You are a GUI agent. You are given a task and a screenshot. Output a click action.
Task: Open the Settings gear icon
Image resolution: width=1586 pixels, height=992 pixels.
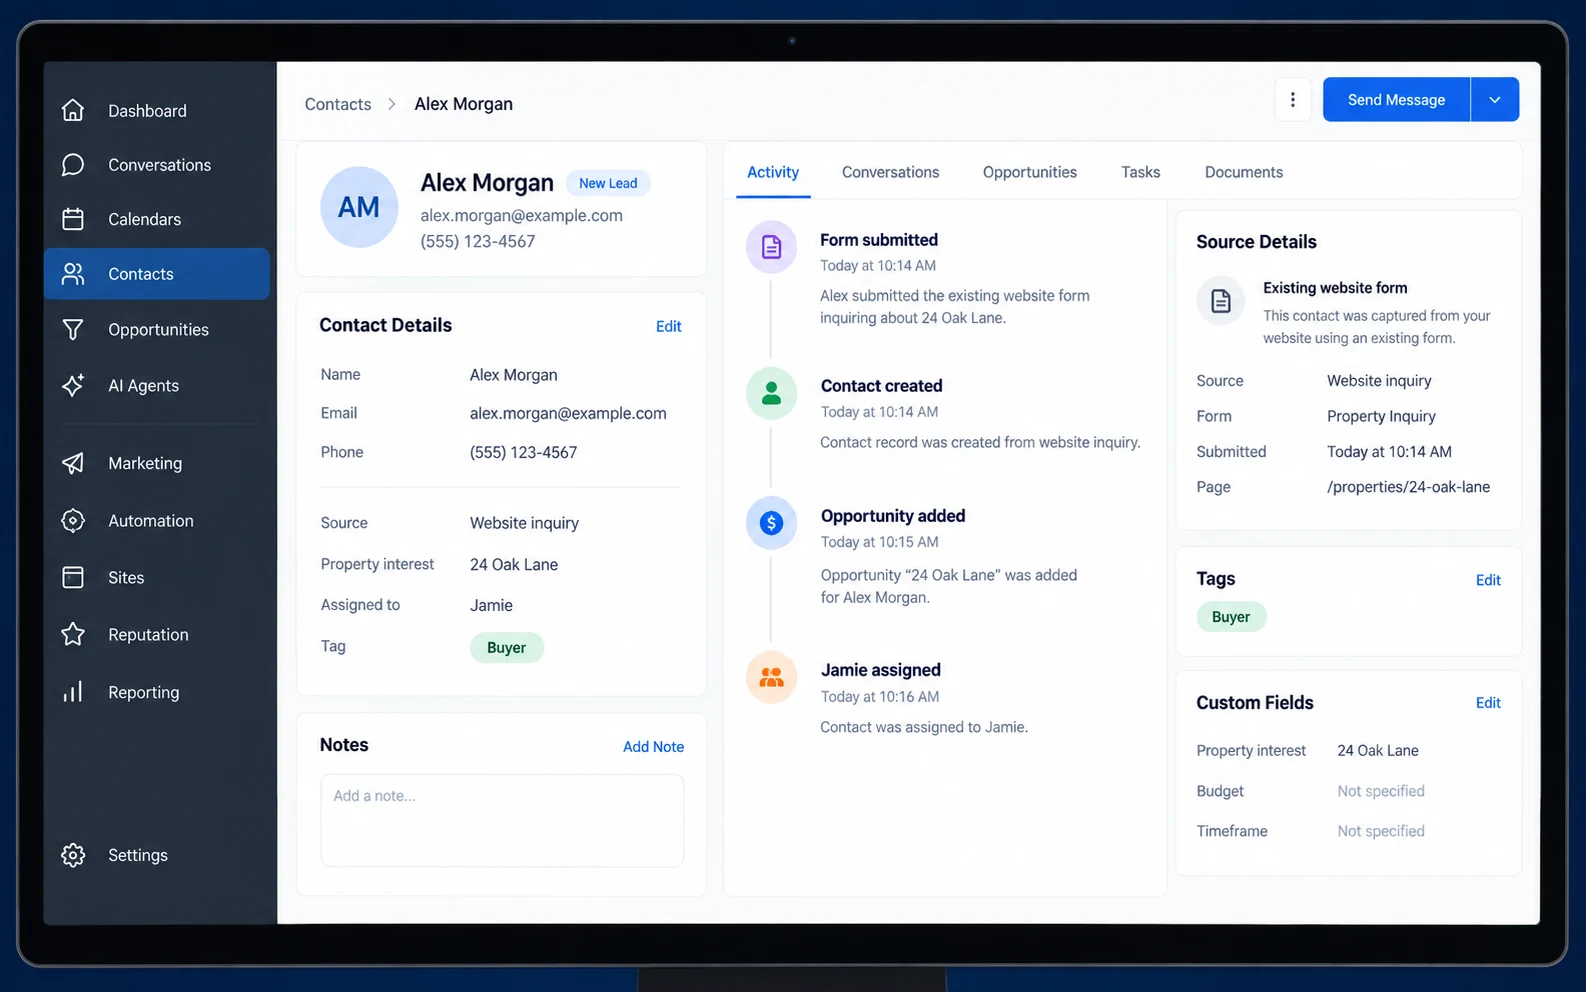coord(73,855)
